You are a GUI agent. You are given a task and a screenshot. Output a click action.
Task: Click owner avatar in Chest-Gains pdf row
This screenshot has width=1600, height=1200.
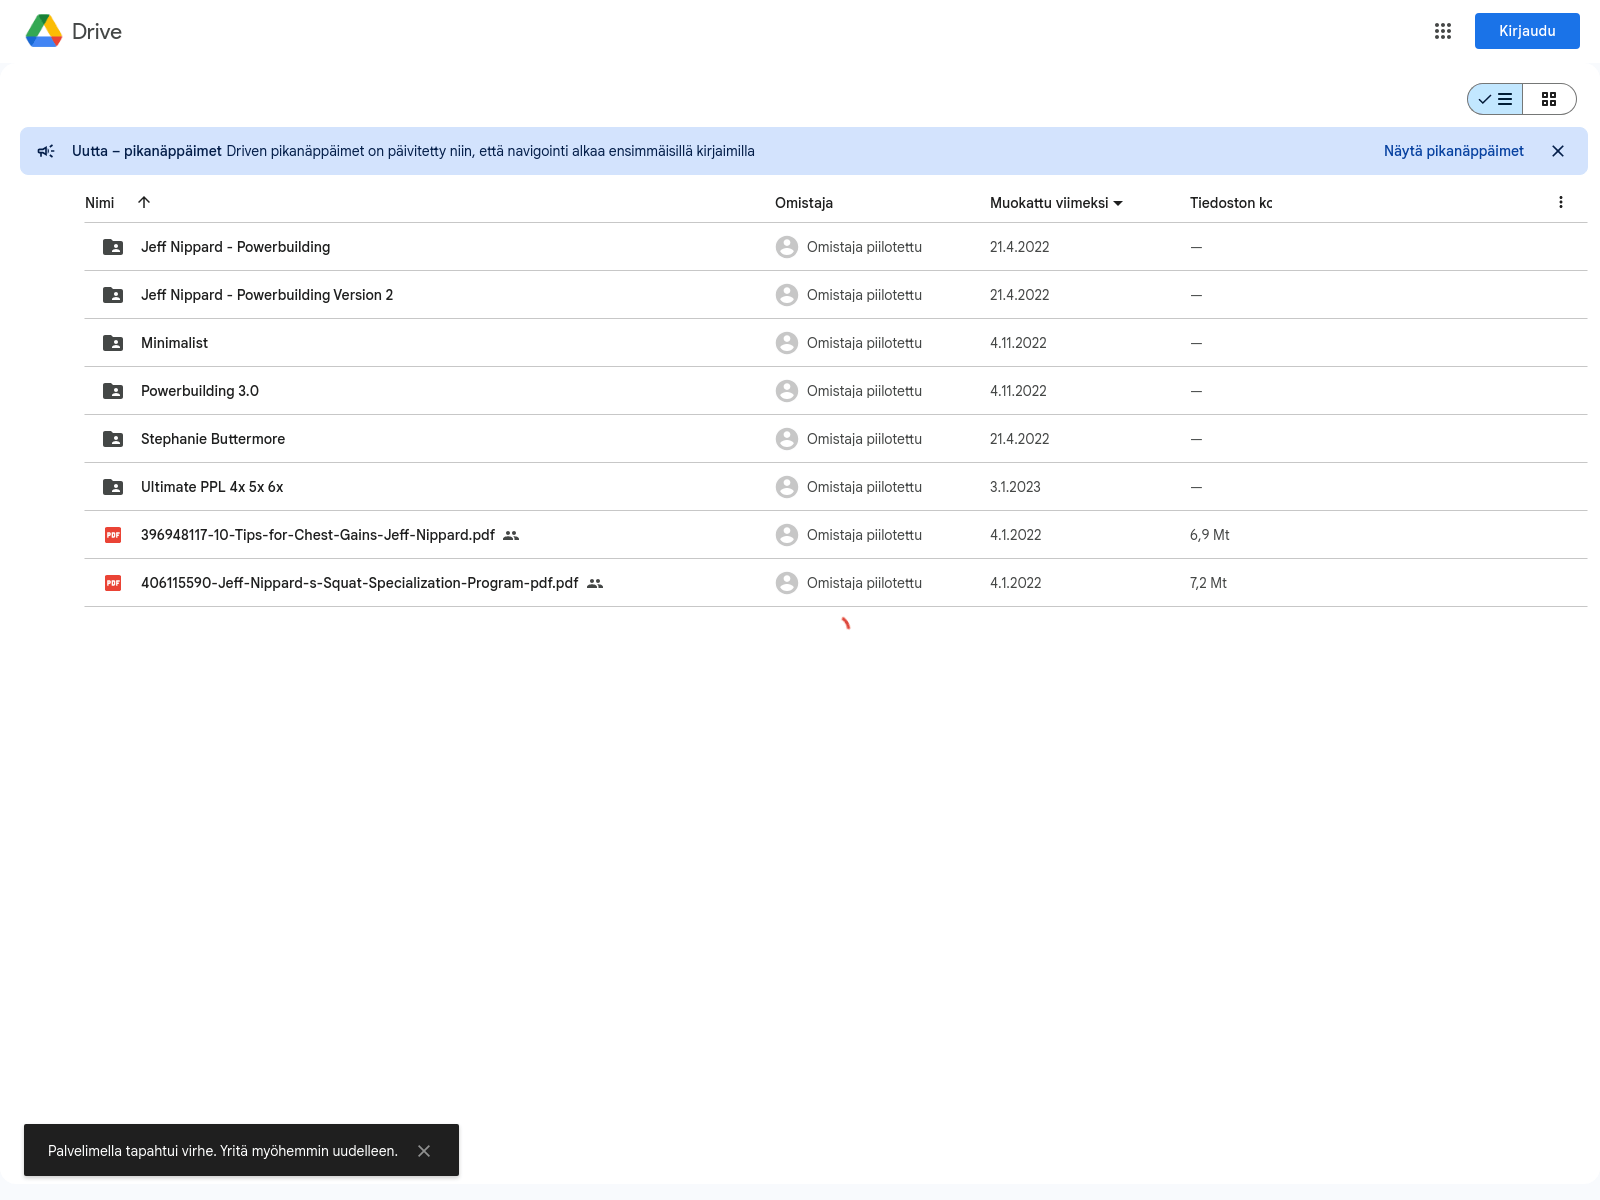pyautogui.click(x=787, y=535)
